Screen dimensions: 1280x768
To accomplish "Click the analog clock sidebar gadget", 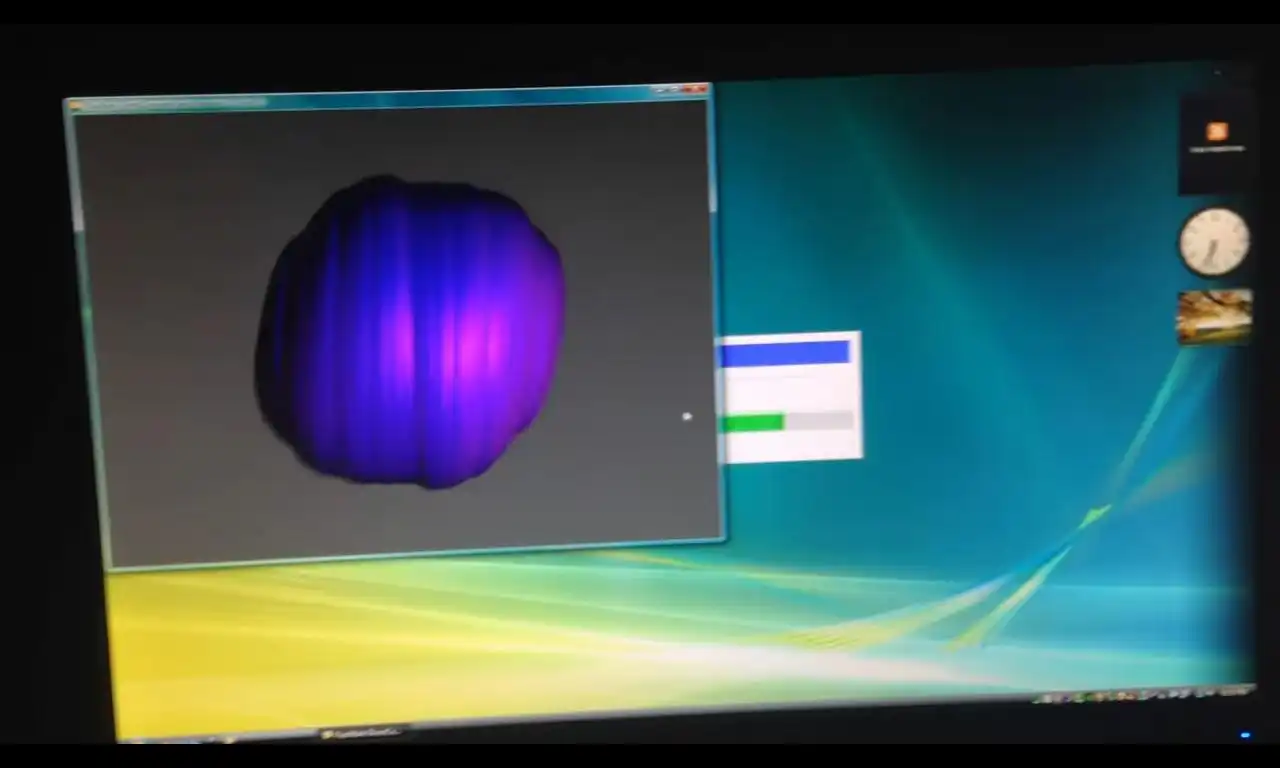I will click(x=1214, y=242).
